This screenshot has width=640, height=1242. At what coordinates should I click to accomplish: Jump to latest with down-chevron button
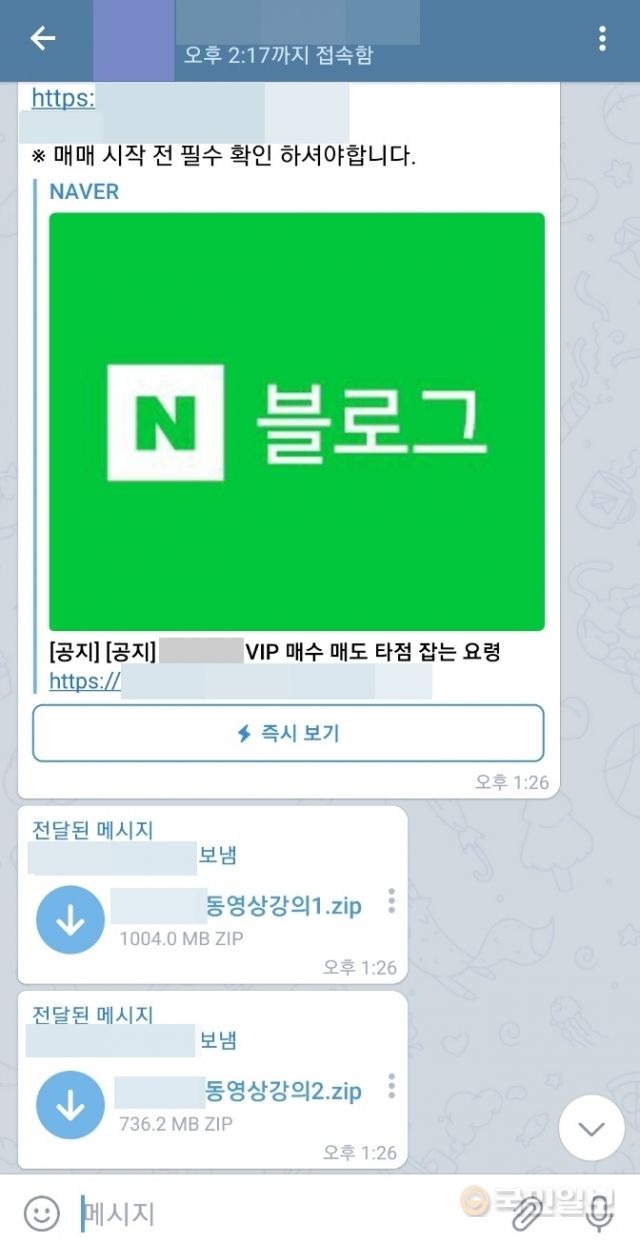pos(591,1129)
